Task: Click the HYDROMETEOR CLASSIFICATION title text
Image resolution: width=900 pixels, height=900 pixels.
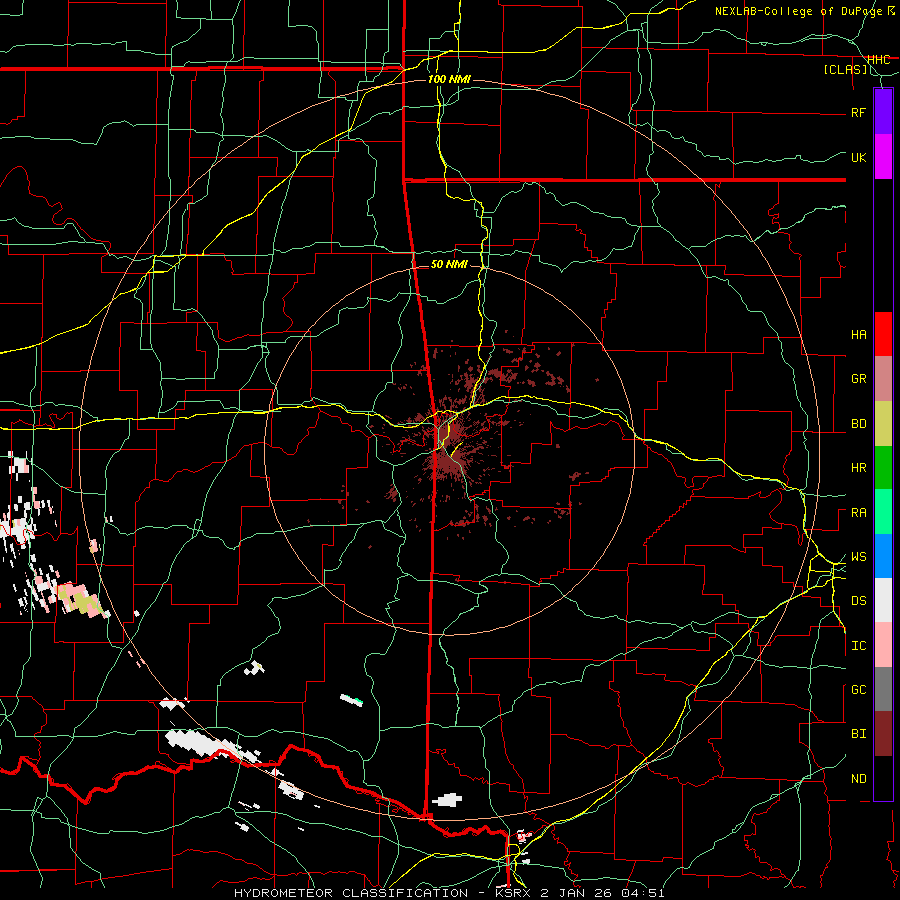Action: 351,893
